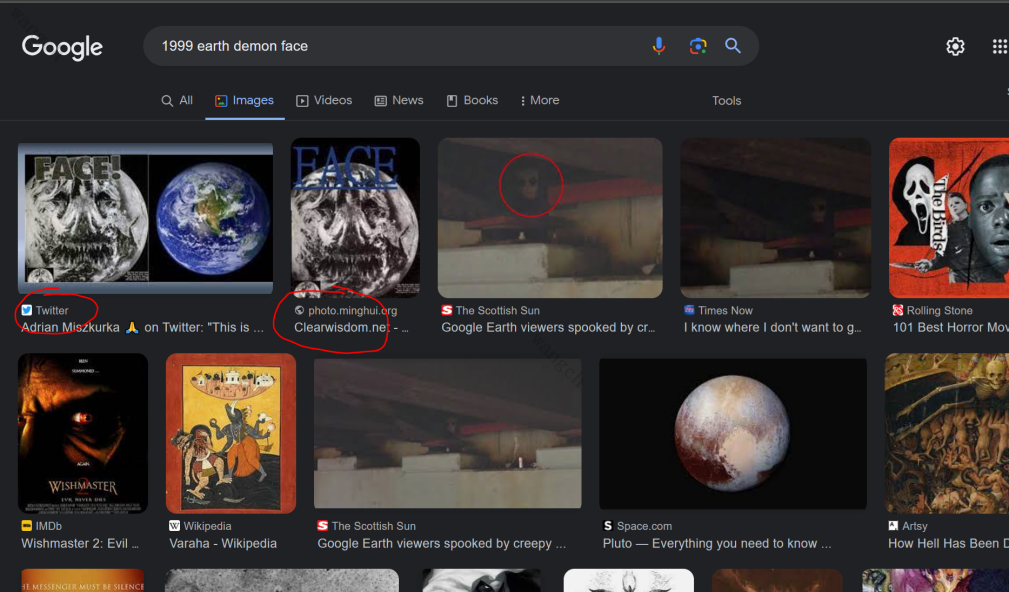The height and width of the screenshot is (592, 1009).
Task: Open 'Wishmaster 2: Evil' link
Action: pos(80,543)
